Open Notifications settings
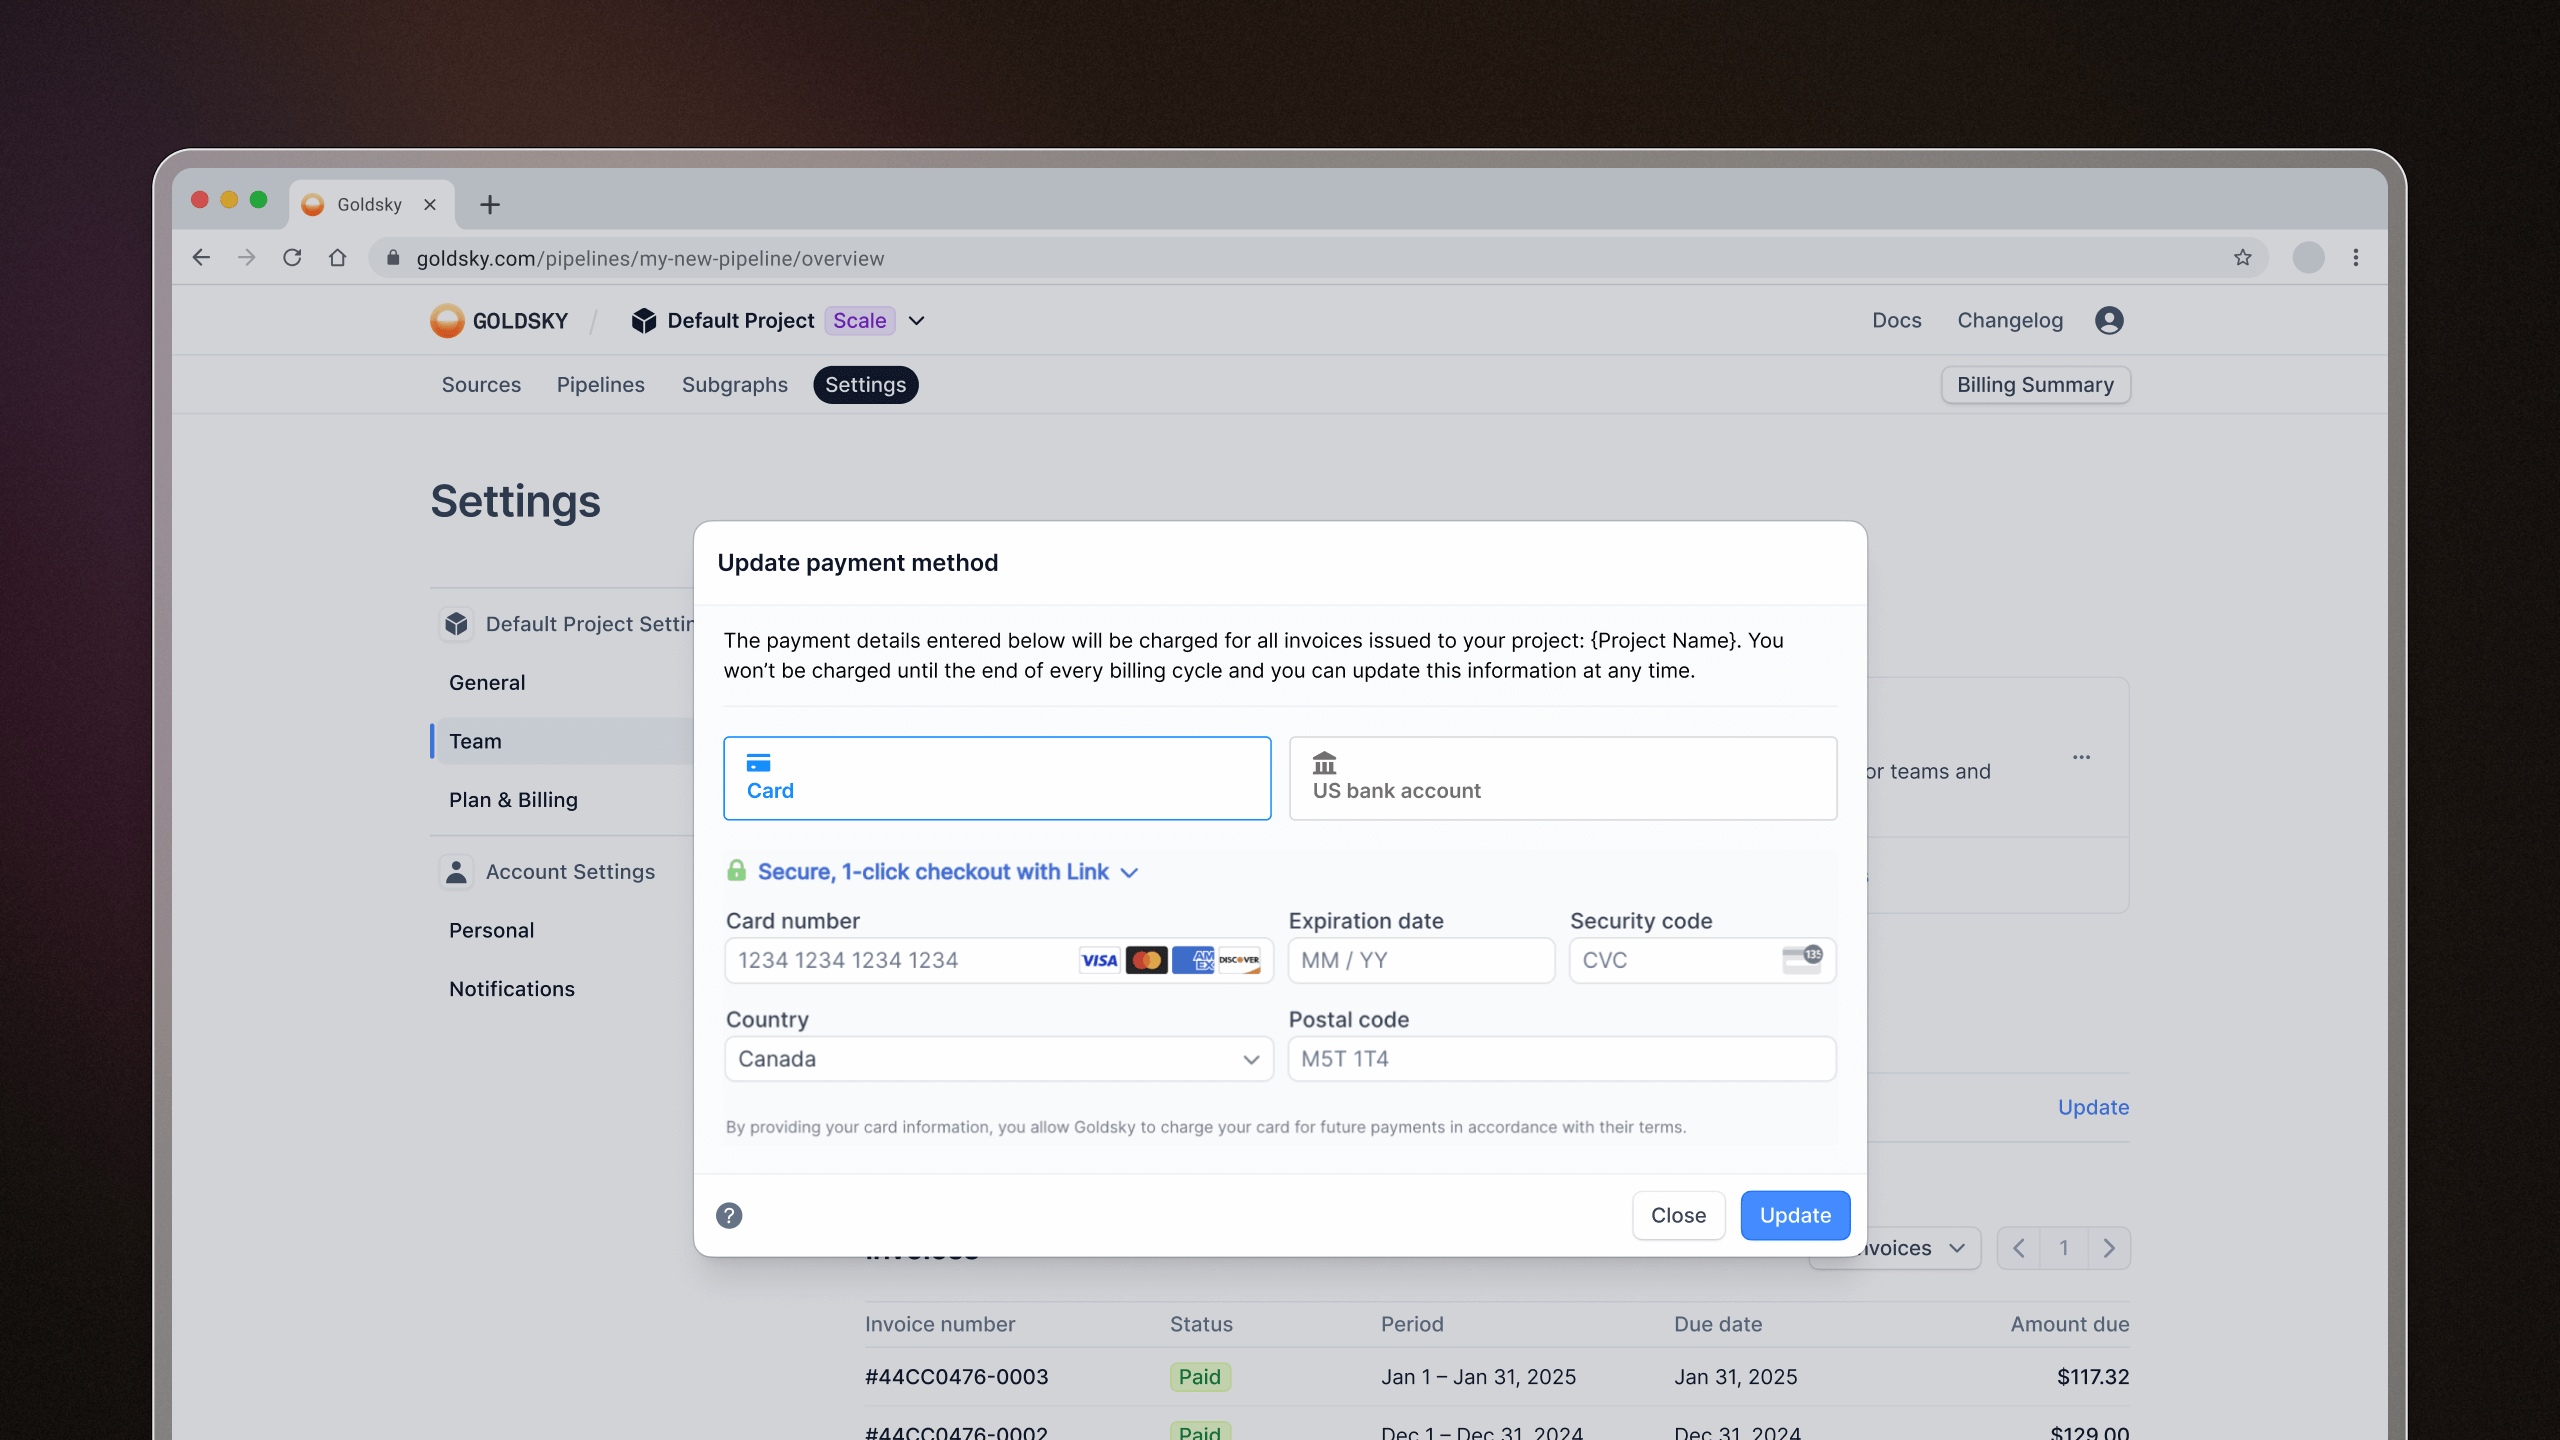 (512, 989)
